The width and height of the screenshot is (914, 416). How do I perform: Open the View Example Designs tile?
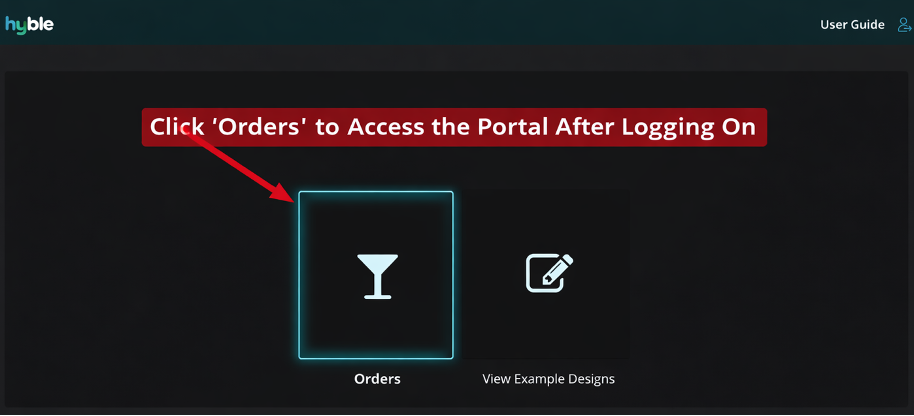point(549,273)
